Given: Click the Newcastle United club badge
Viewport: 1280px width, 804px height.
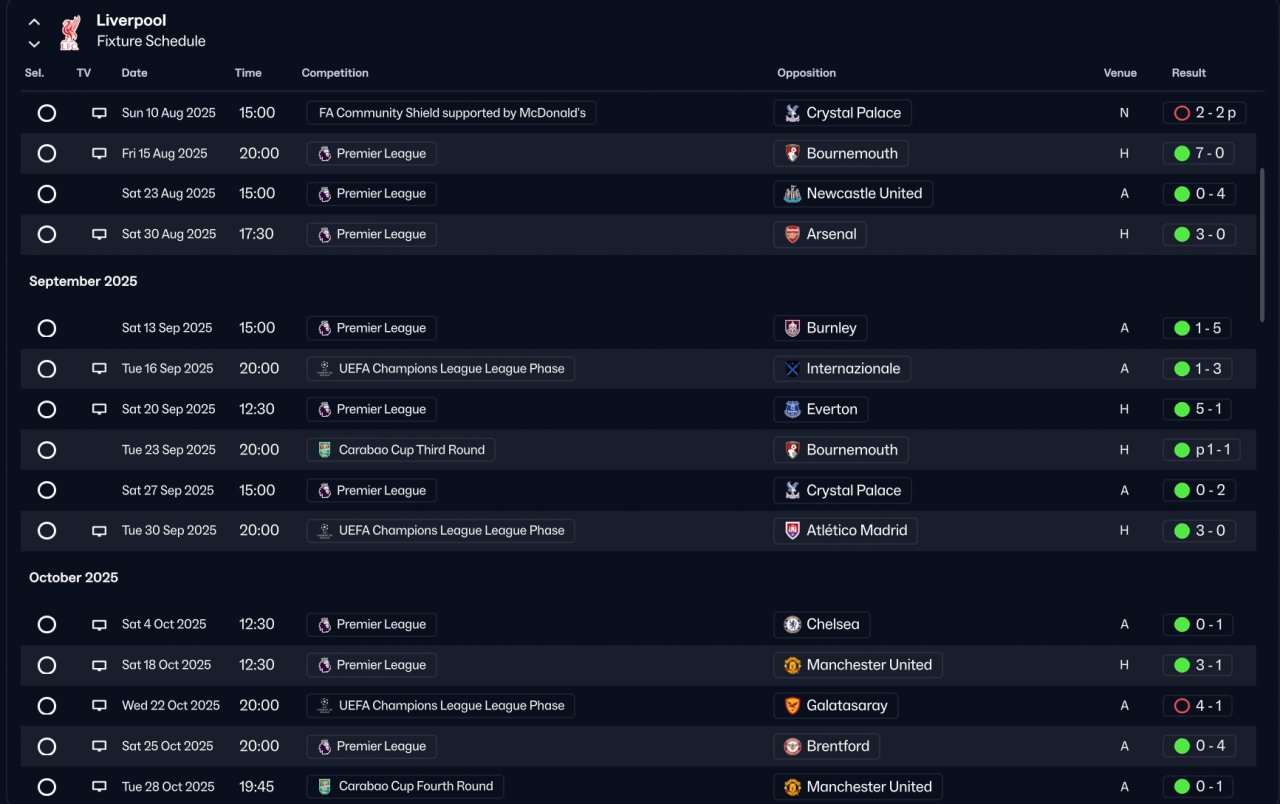Looking at the screenshot, I should 792,194.
